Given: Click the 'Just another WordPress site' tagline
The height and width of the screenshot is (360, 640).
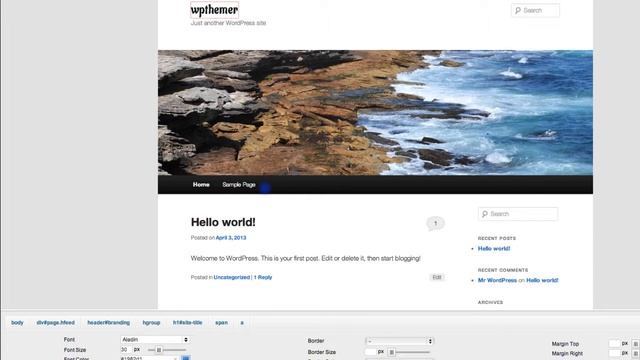Looking at the screenshot, I should [228, 23].
